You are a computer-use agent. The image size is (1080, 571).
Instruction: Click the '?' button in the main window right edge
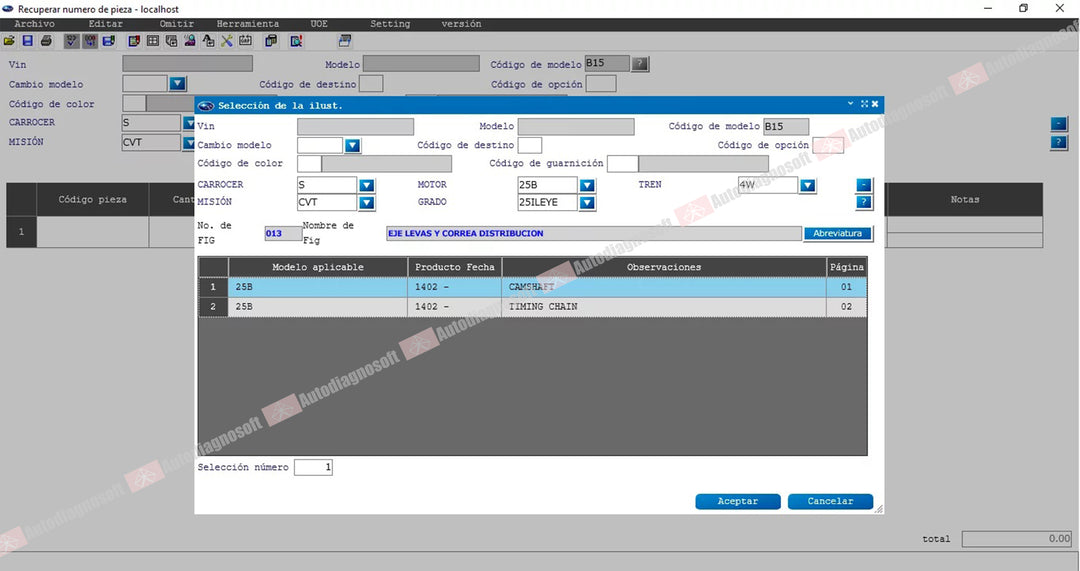coord(1059,143)
